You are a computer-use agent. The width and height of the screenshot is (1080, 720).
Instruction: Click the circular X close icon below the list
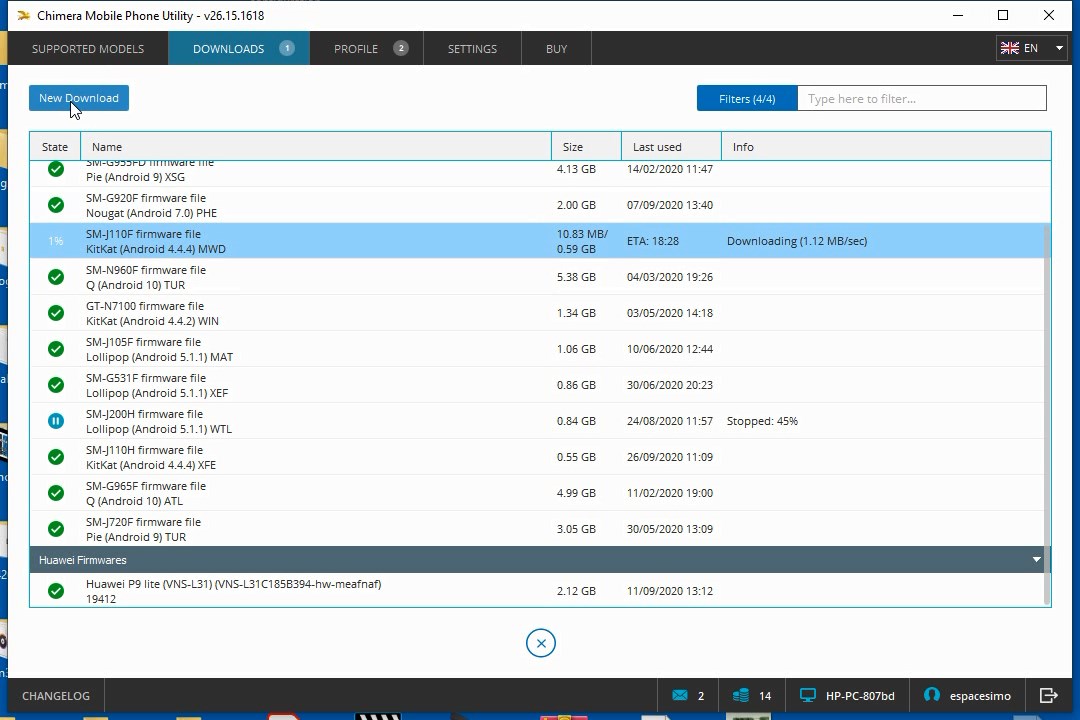point(541,643)
